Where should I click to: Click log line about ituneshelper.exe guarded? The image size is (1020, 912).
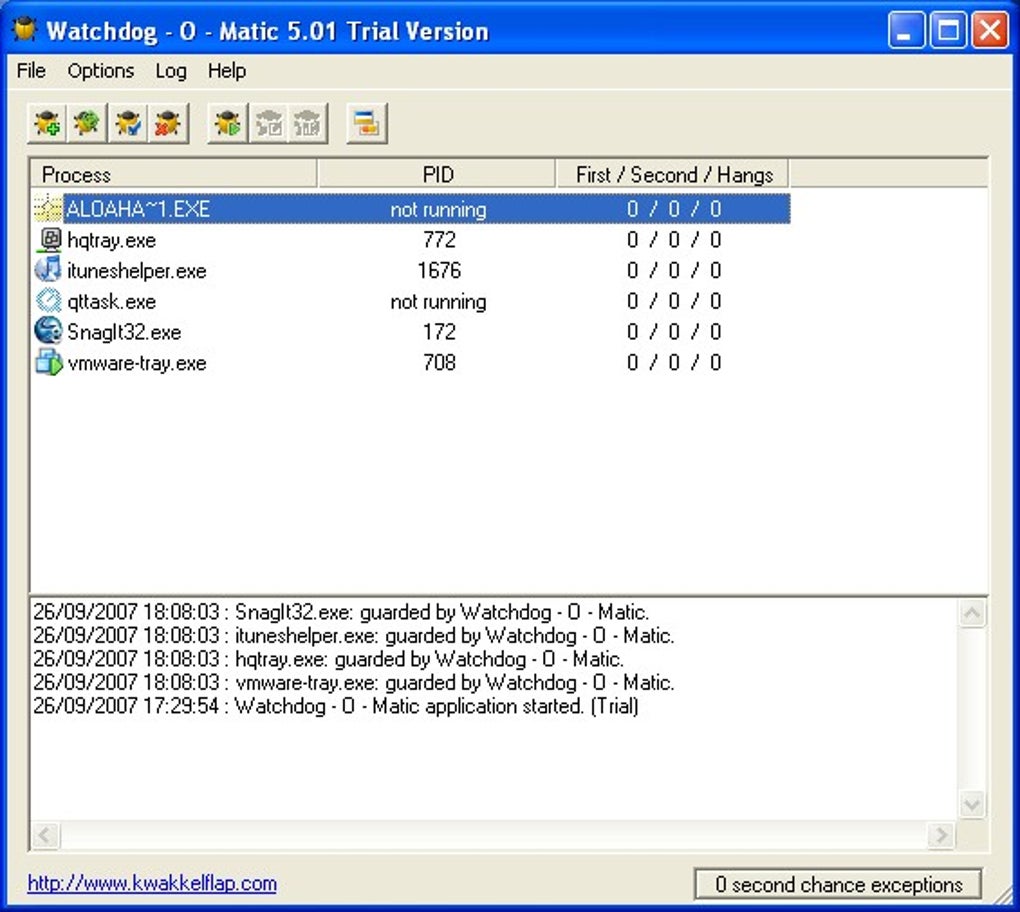point(353,635)
